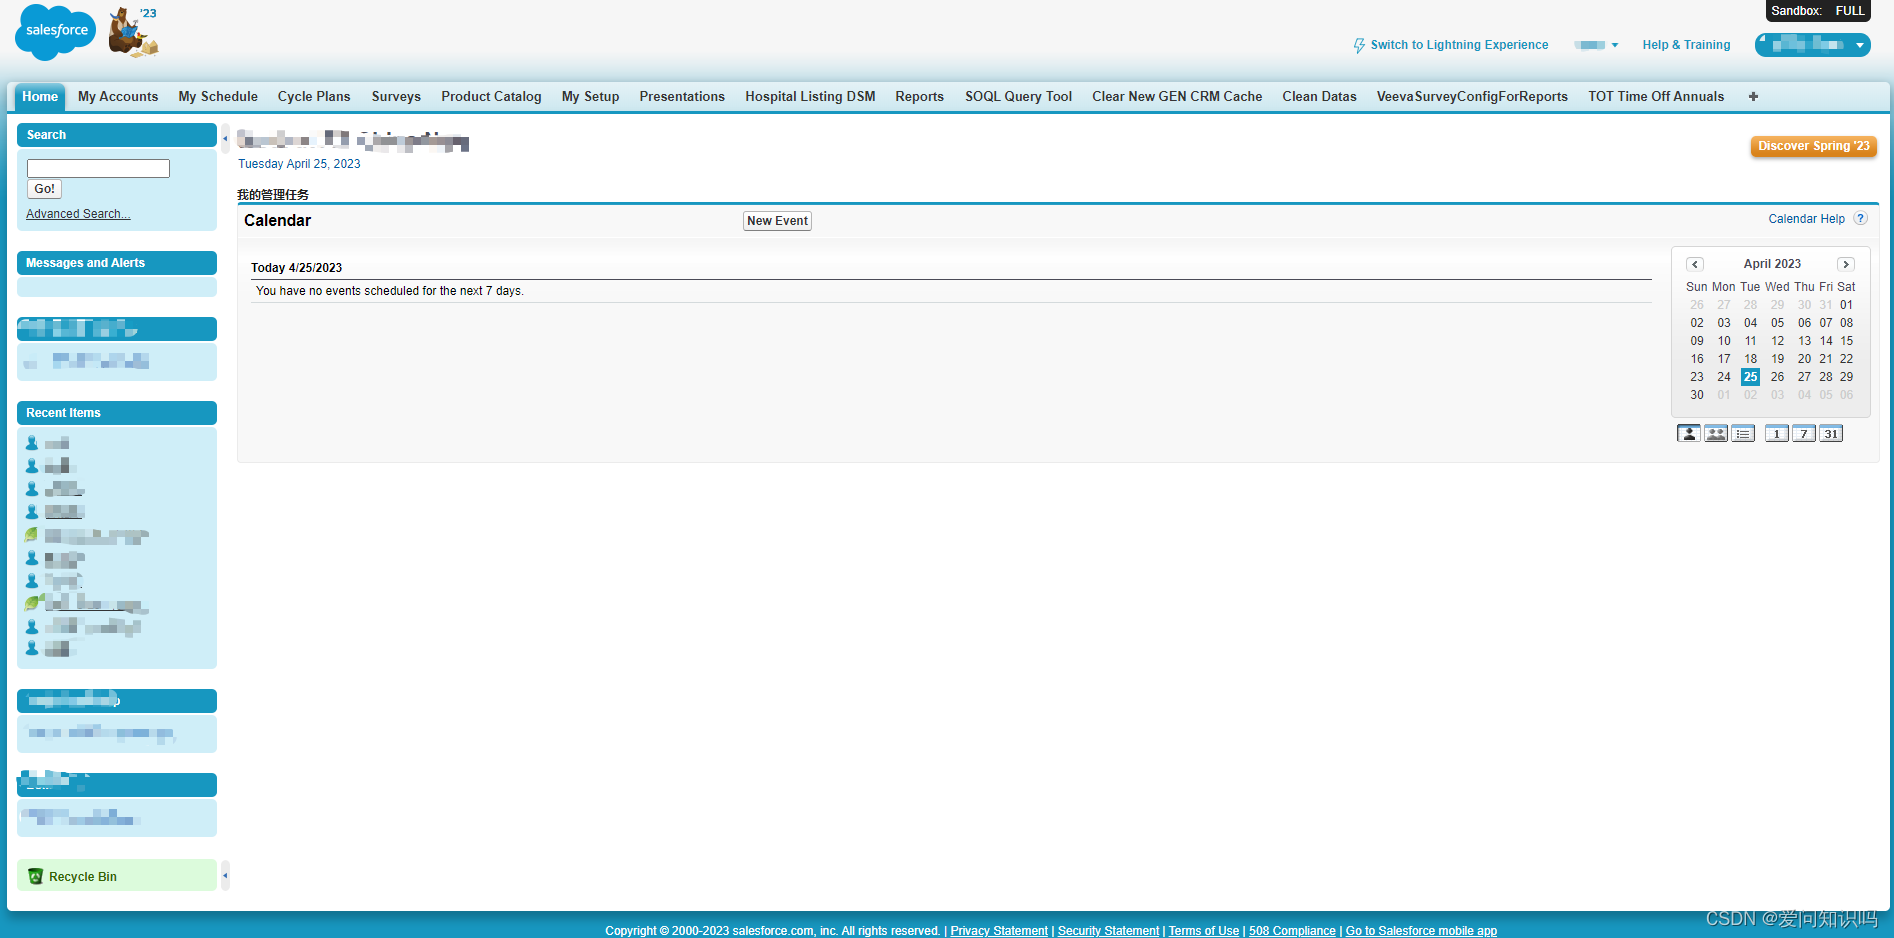Viewport: 1894px width, 938px height.
Task: Open the Advanced Search link
Action: [x=78, y=214]
